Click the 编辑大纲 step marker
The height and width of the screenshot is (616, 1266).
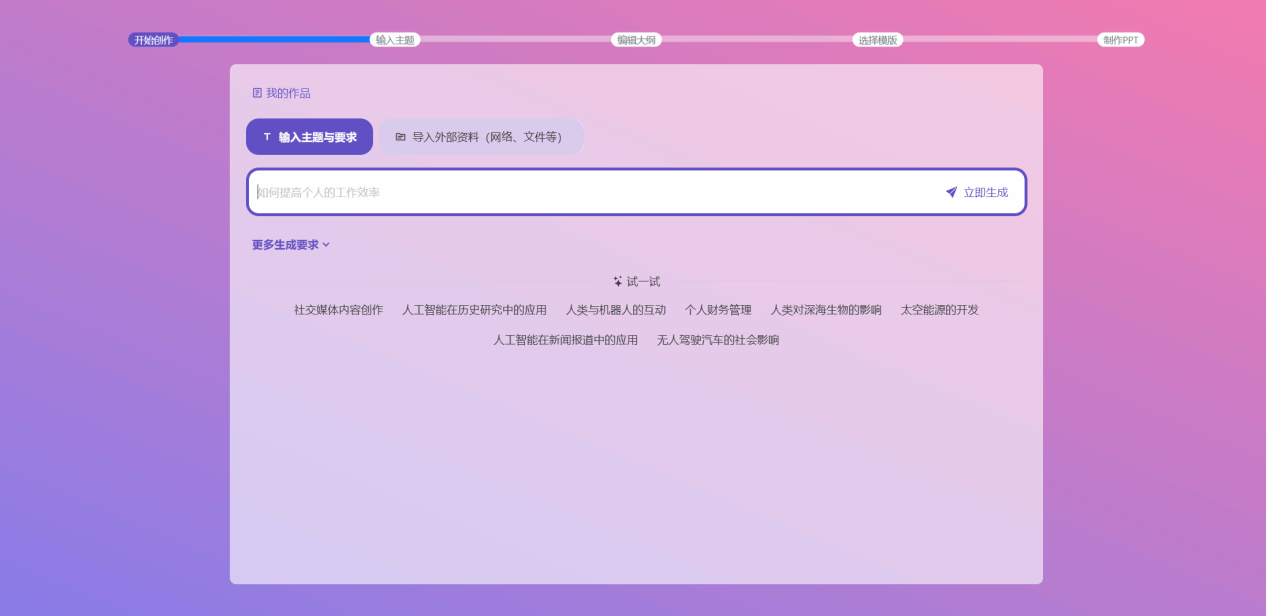pos(636,40)
